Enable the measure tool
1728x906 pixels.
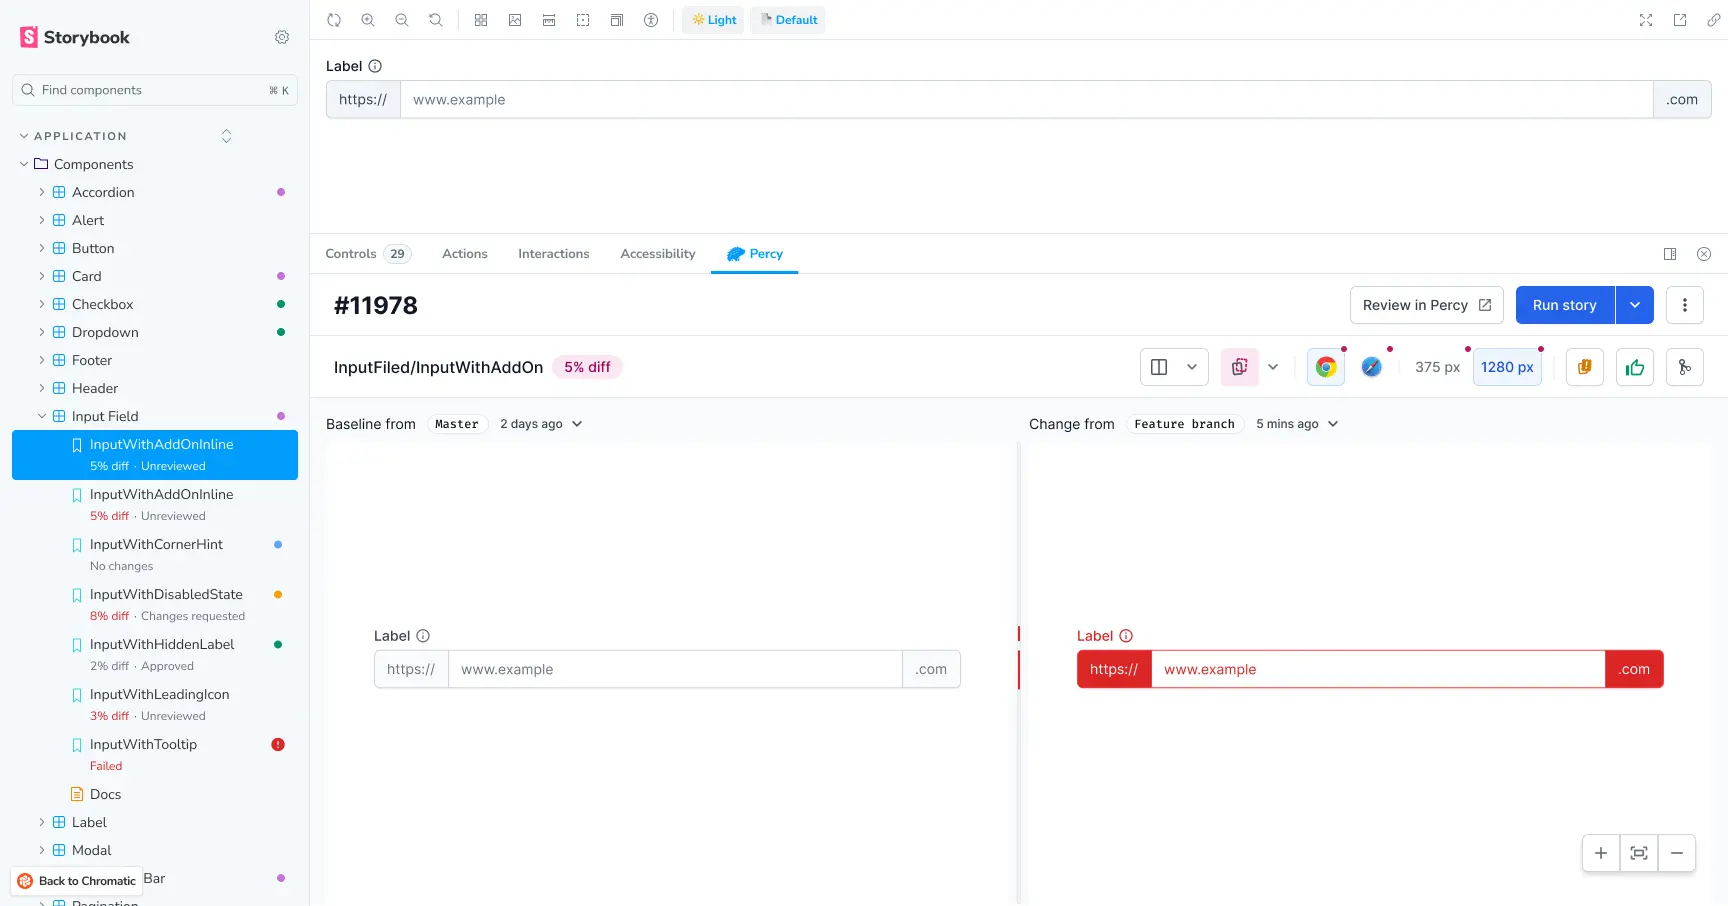tap(549, 19)
